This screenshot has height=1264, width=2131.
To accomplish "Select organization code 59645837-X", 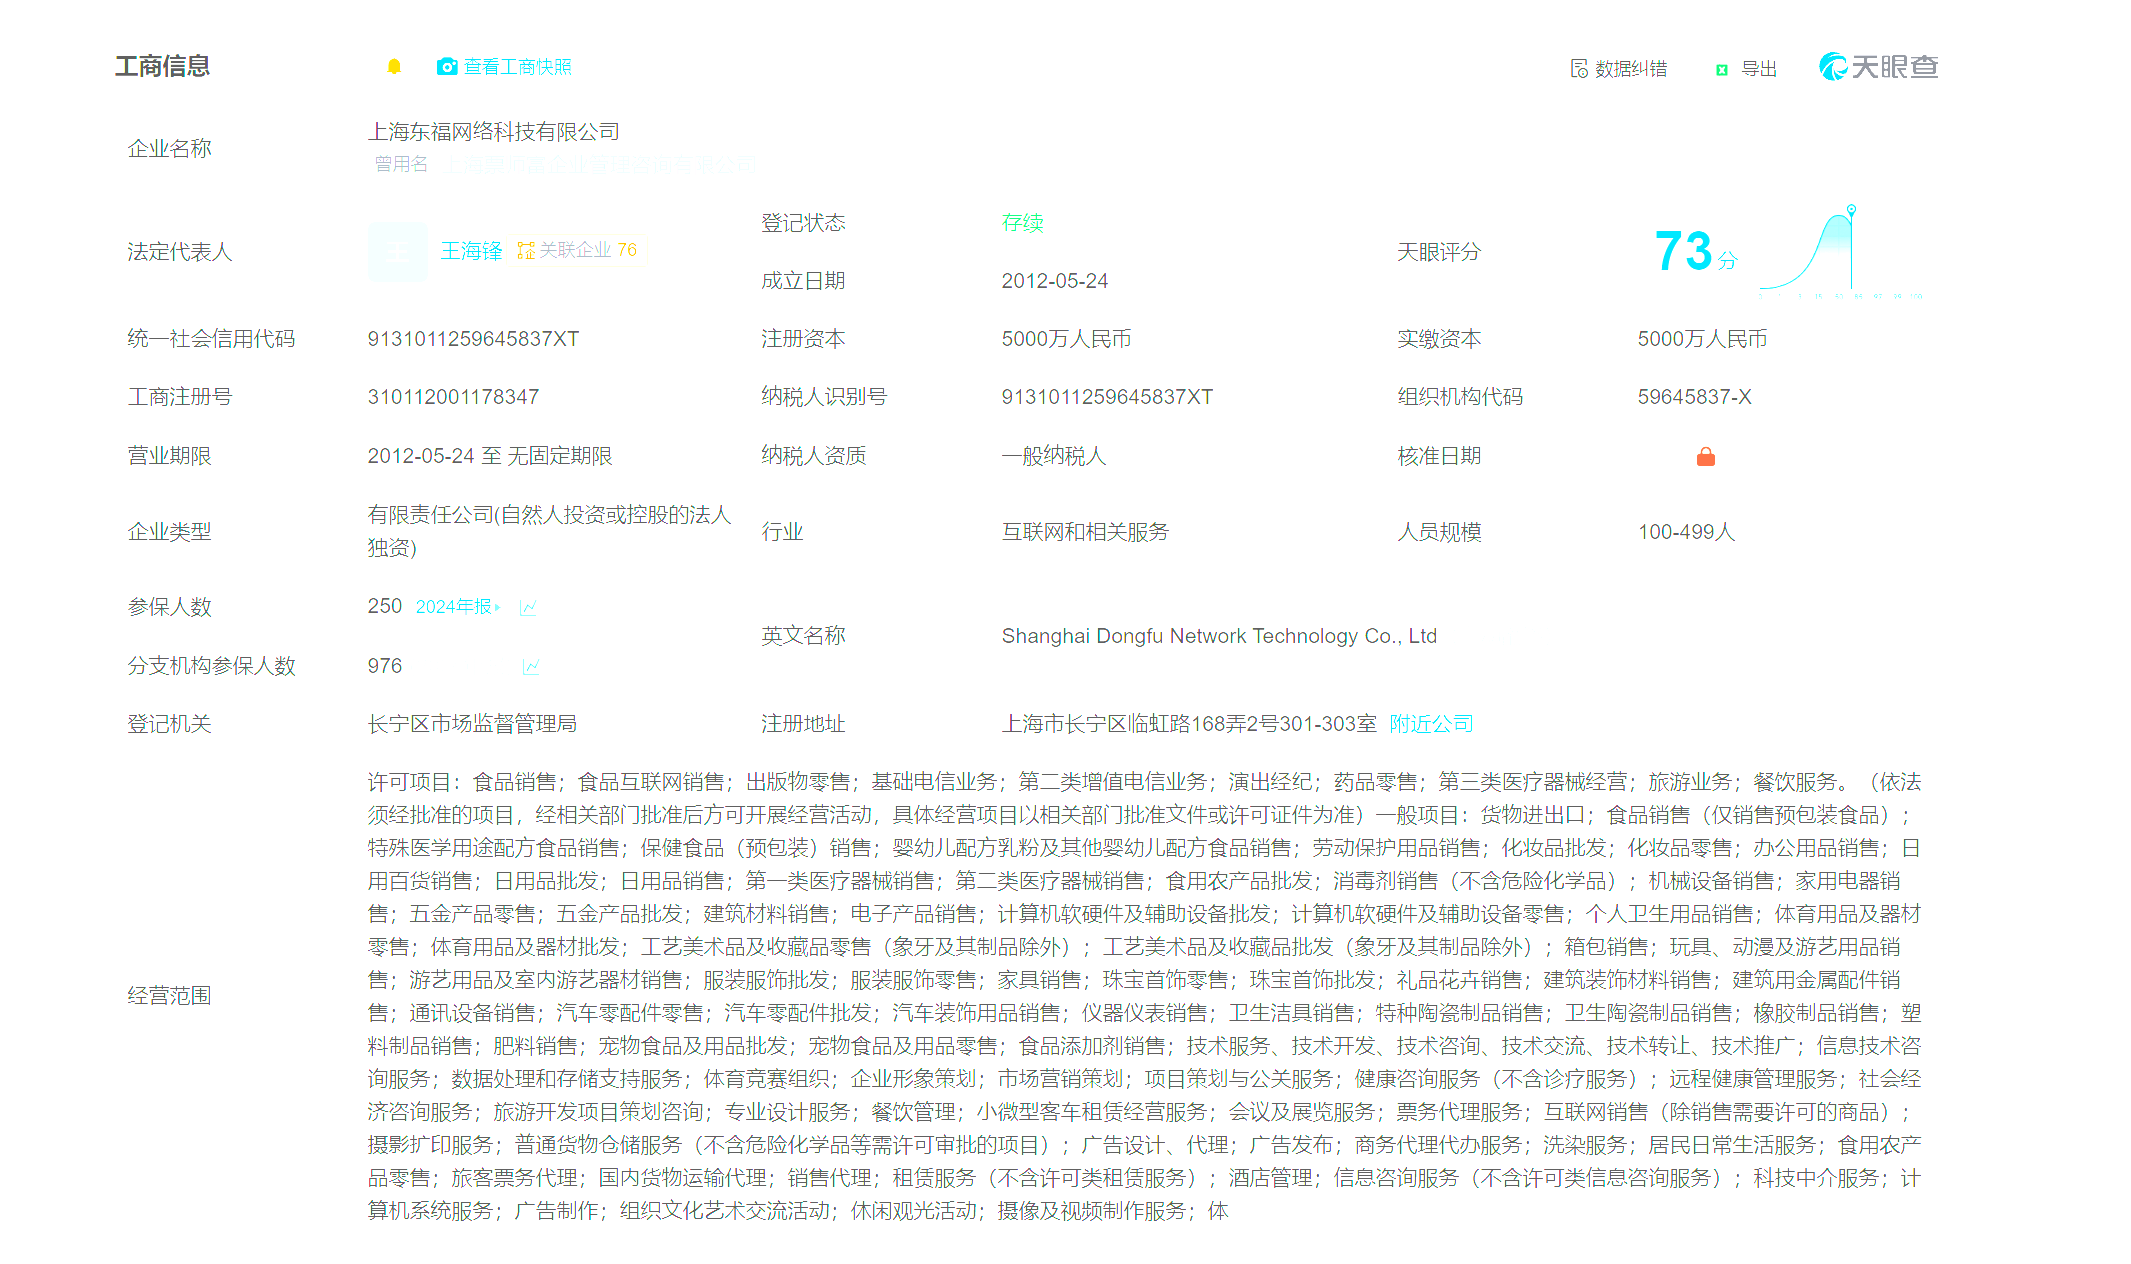I will [1694, 397].
